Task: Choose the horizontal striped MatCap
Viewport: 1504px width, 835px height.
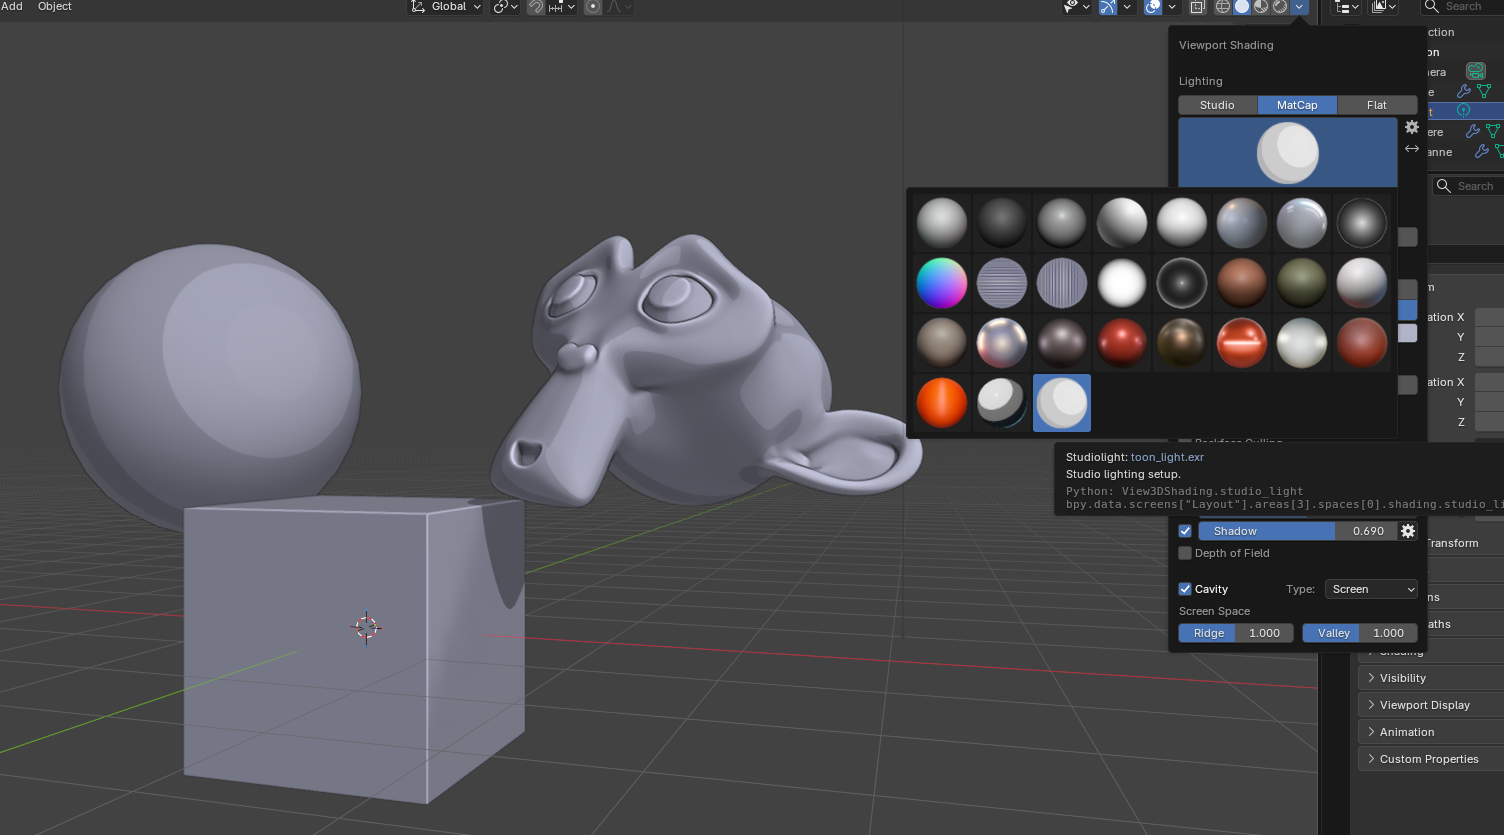Action: (x=1002, y=282)
